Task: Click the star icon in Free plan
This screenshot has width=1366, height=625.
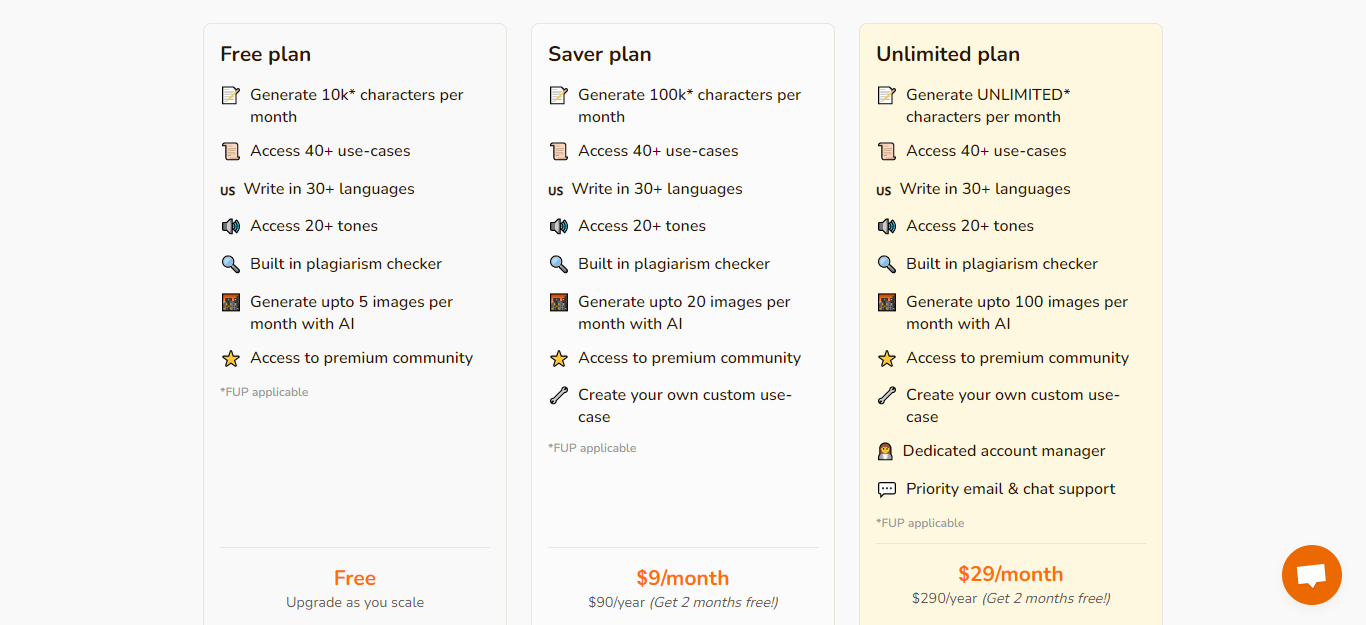Action: (x=231, y=358)
